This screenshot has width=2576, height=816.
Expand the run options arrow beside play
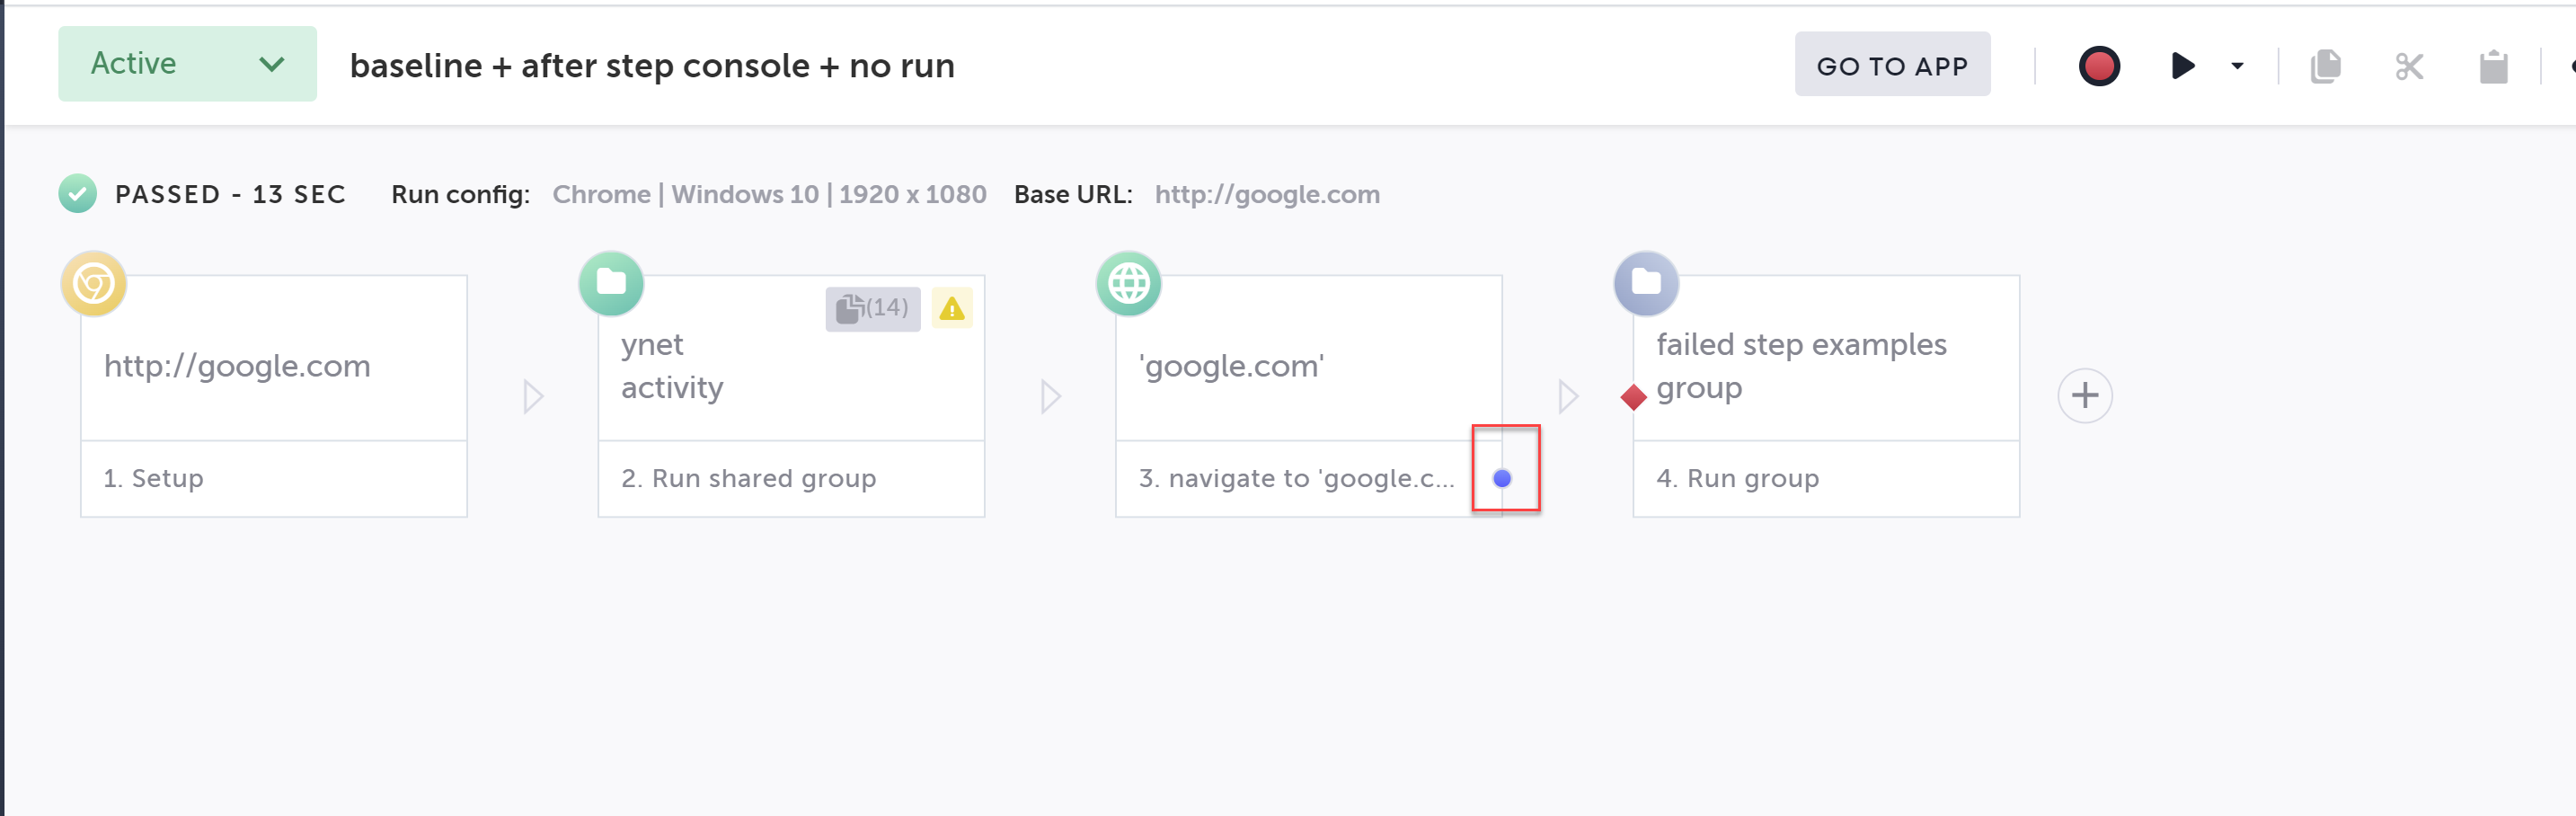click(2237, 66)
